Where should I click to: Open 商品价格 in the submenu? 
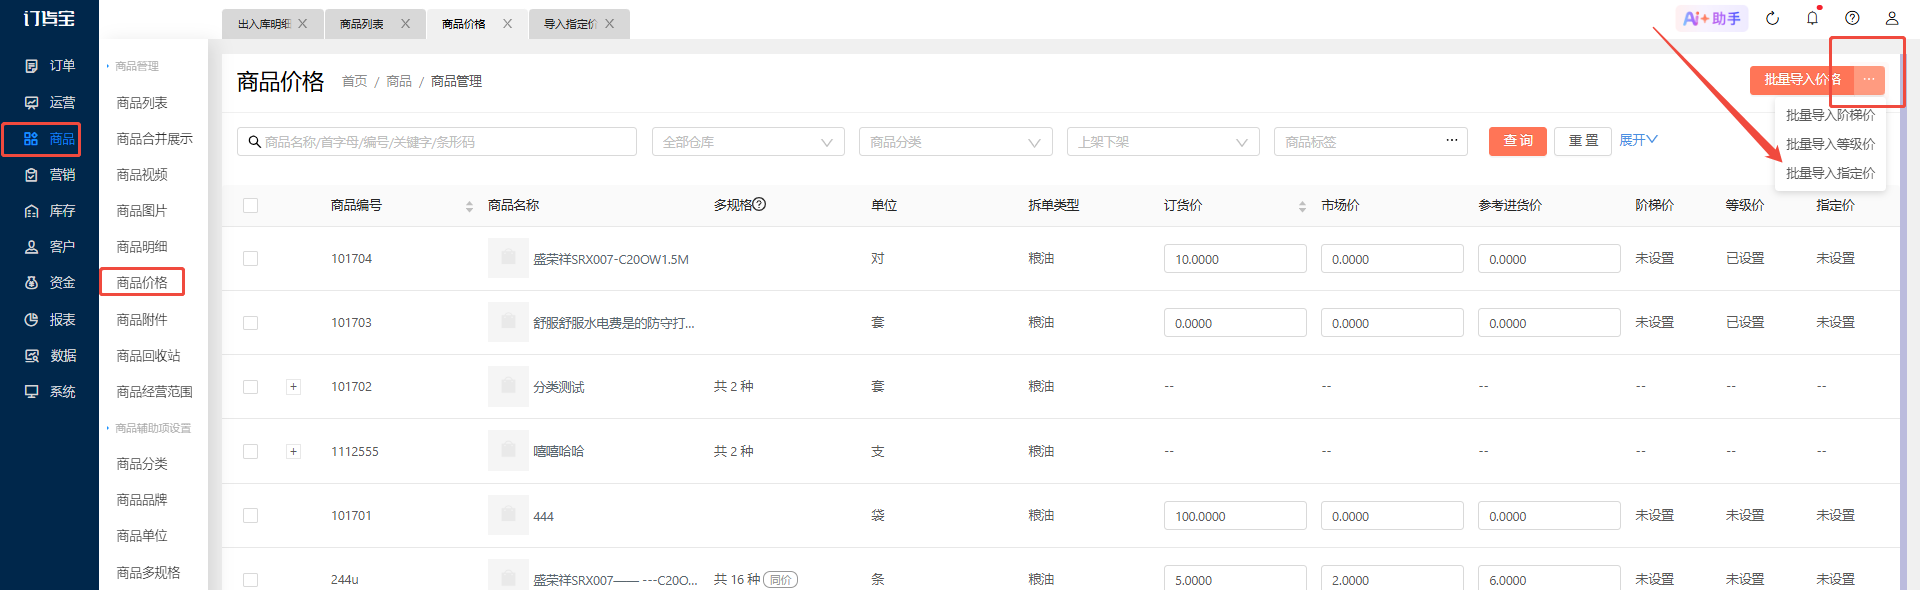click(x=142, y=283)
